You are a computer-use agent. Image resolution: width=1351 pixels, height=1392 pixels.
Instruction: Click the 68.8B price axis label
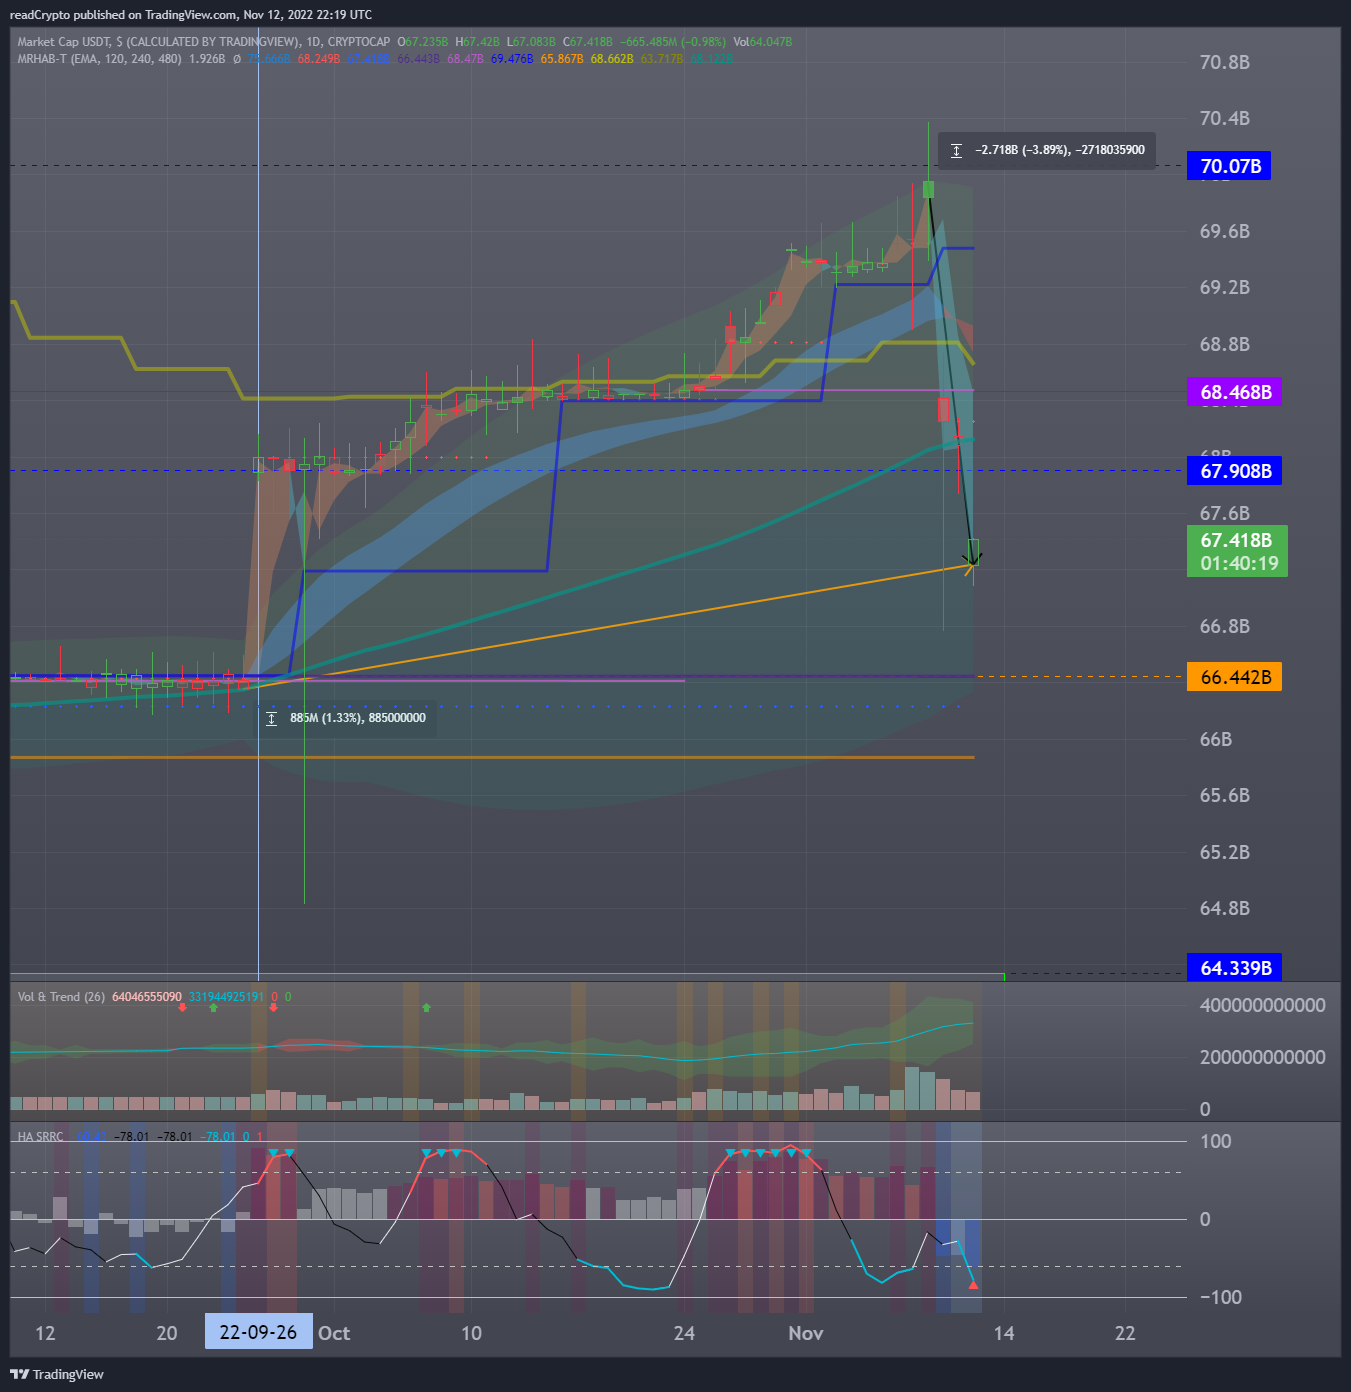(1225, 344)
